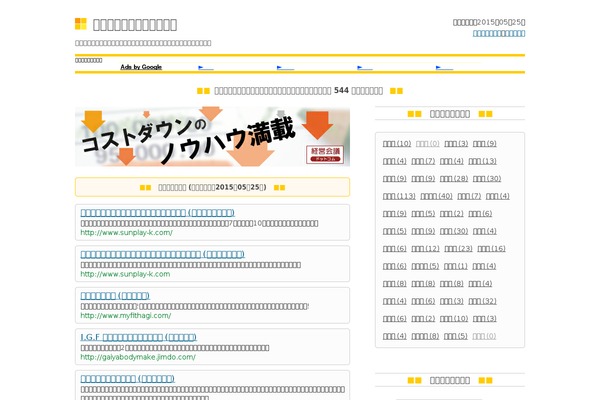Open the cost-down know-how banner ad
The image size is (600, 400).
212,137
